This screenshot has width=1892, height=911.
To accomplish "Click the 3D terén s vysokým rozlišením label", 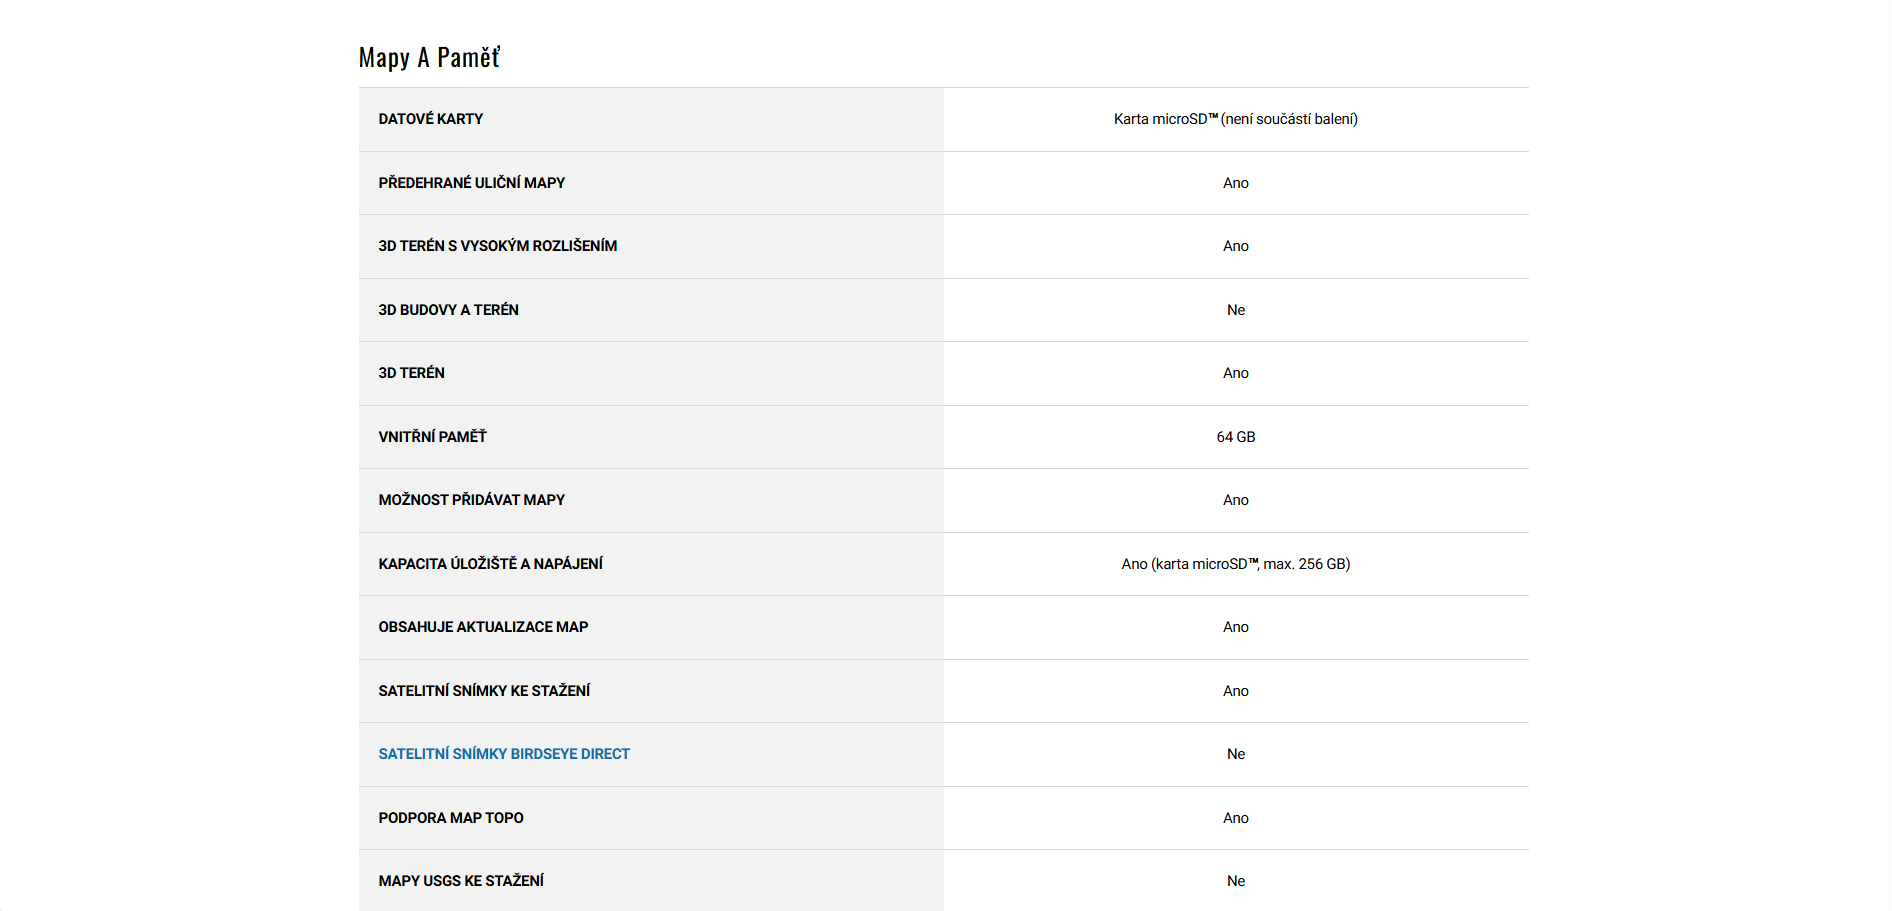I will pyautogui.click(x=497, y=246).
